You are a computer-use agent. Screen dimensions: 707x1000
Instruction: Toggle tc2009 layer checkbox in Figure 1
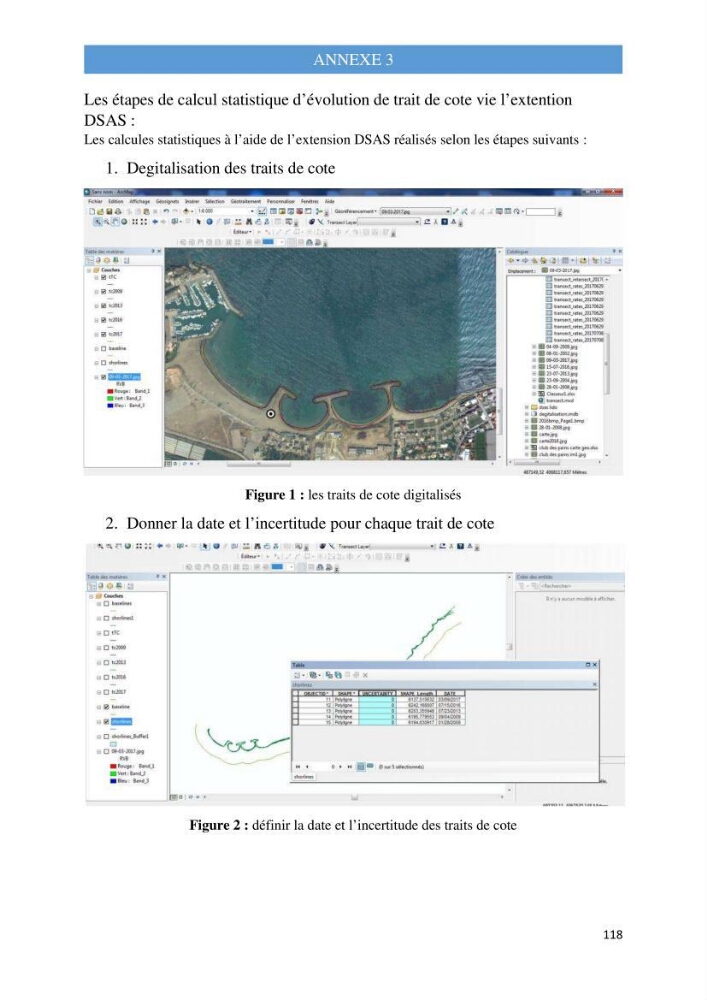coord(103,291)
